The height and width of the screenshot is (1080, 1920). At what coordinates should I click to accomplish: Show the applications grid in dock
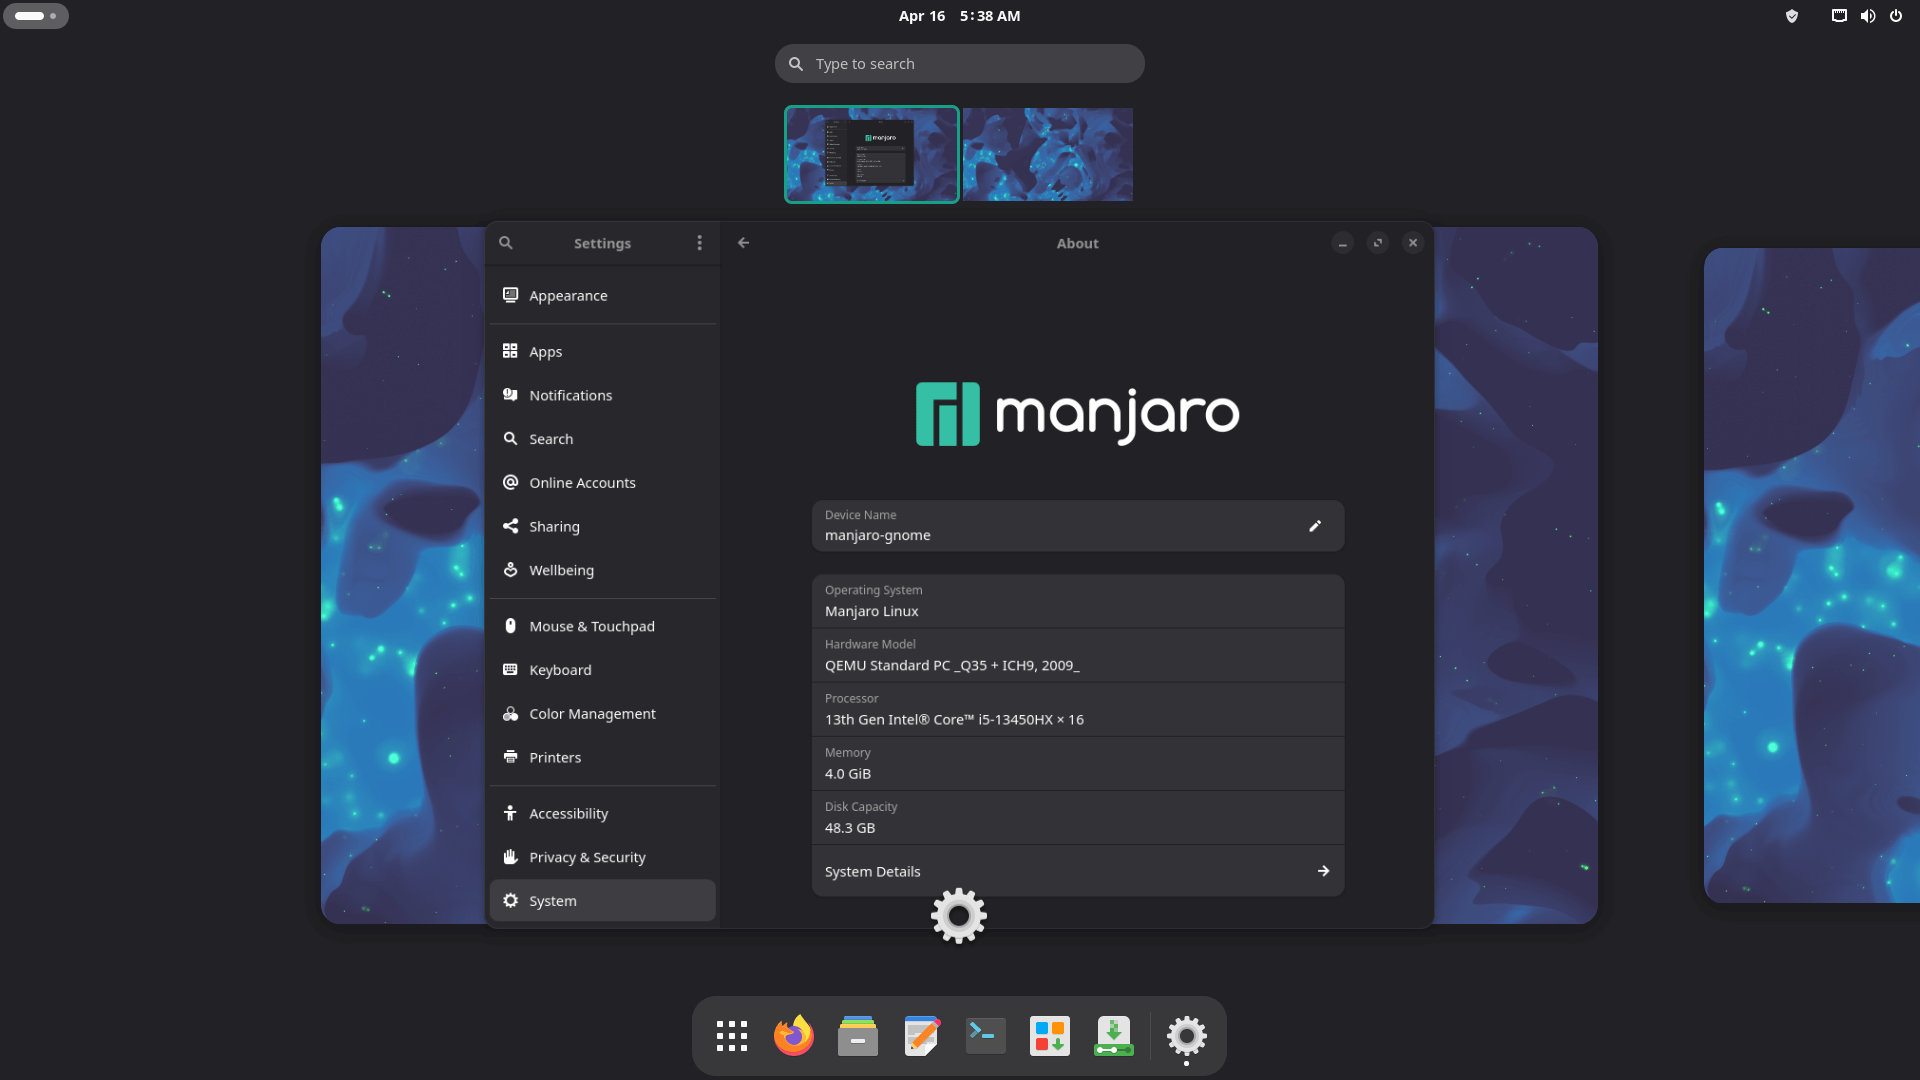(x=731, y=1036)
